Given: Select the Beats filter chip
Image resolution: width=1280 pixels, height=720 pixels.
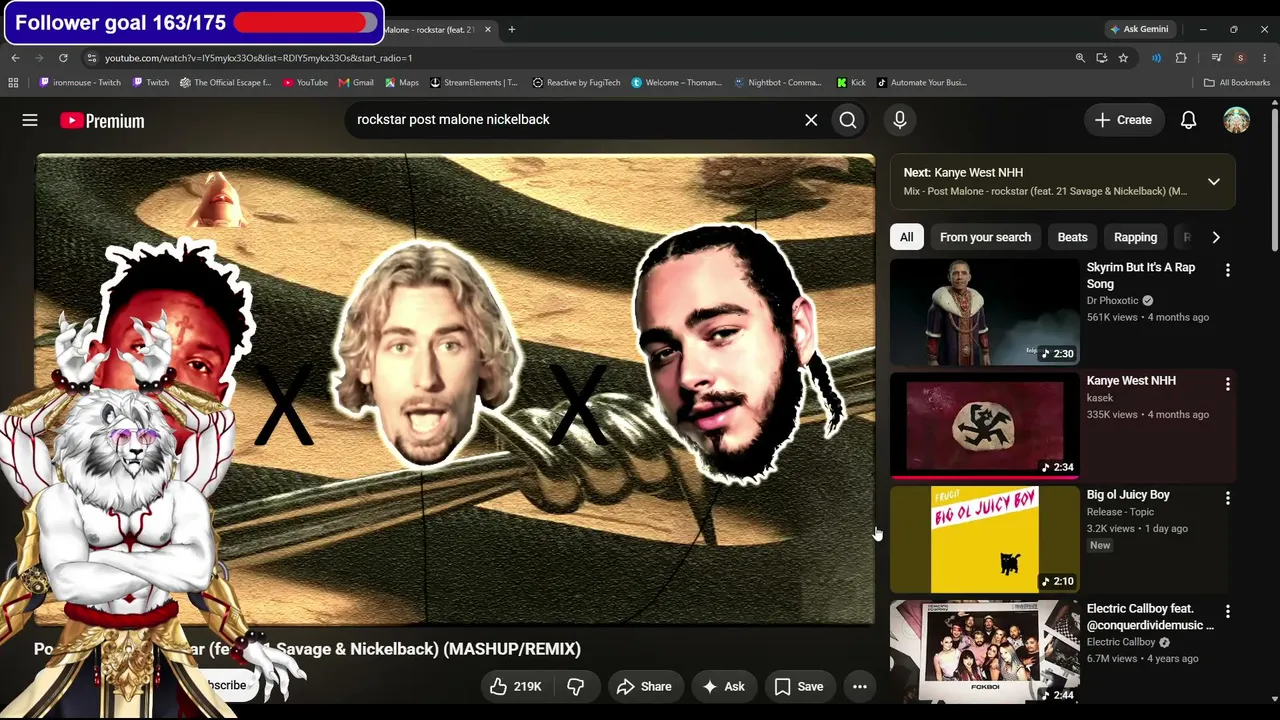Looking at the screenshot, I should point(1072,237).
